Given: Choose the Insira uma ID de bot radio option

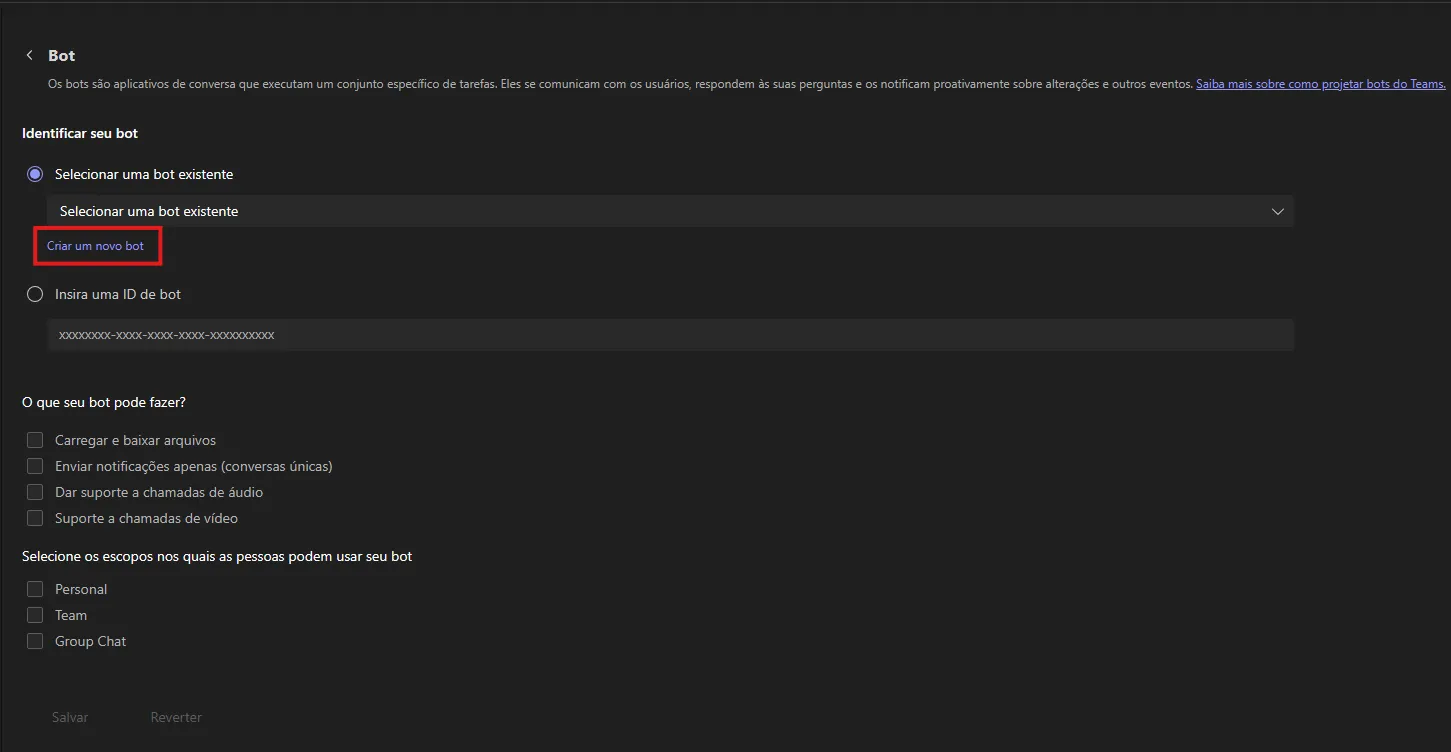Looking at the screenshot, I should pos(35,294).
